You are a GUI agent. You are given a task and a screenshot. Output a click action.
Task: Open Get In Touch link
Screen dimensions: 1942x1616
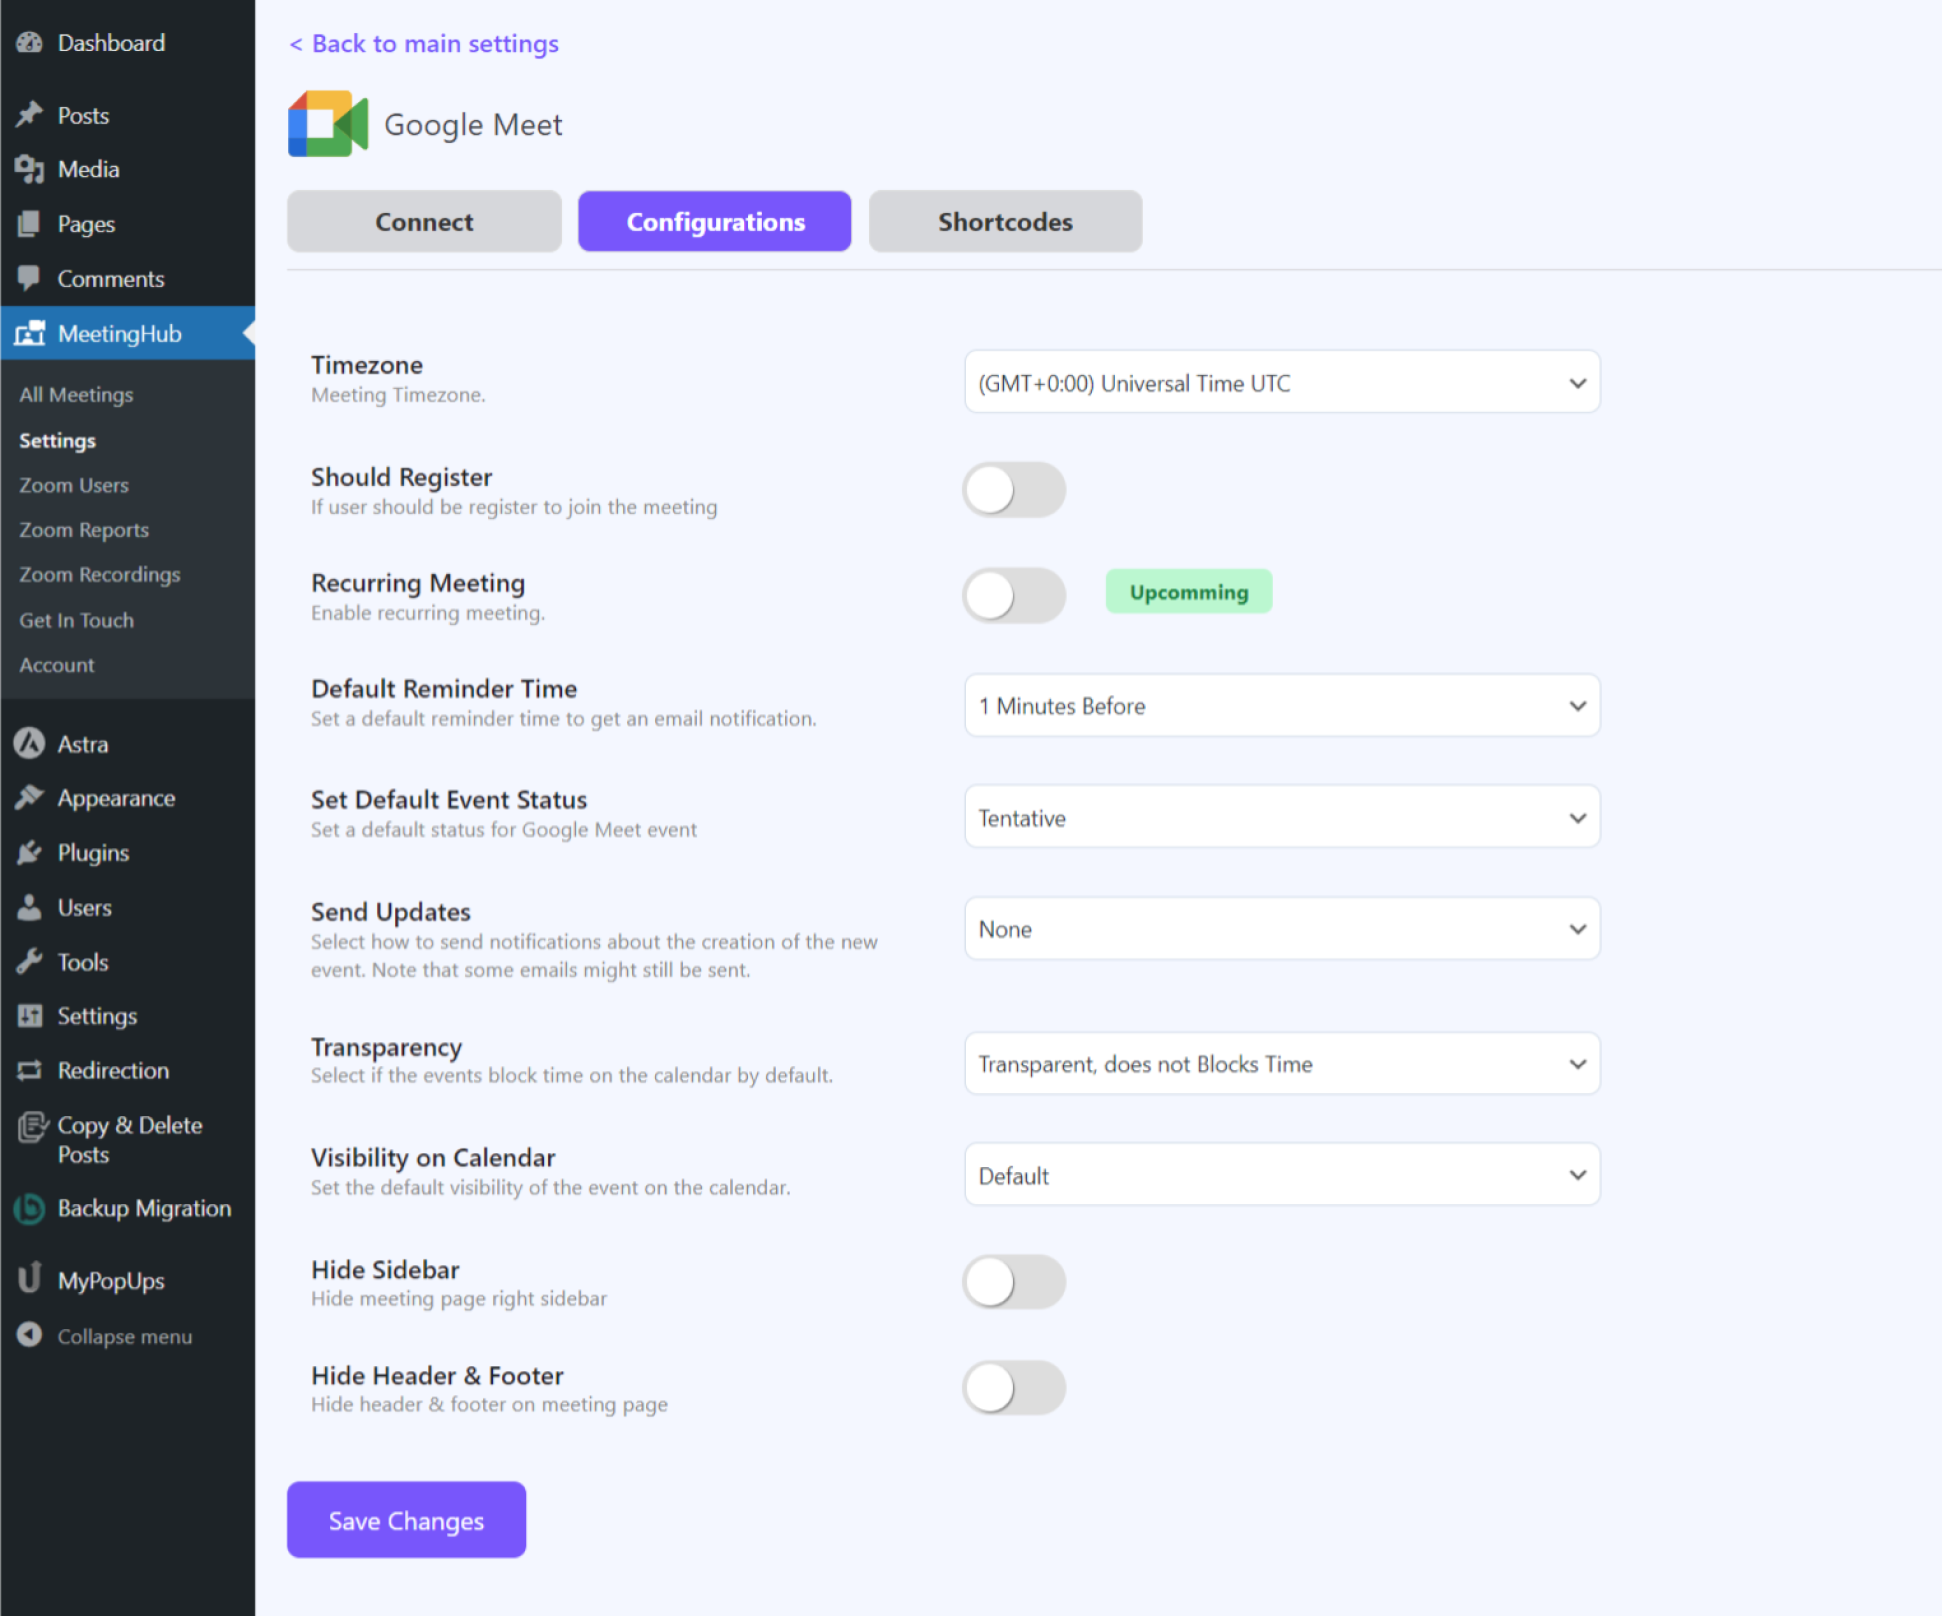pos(76,620)
